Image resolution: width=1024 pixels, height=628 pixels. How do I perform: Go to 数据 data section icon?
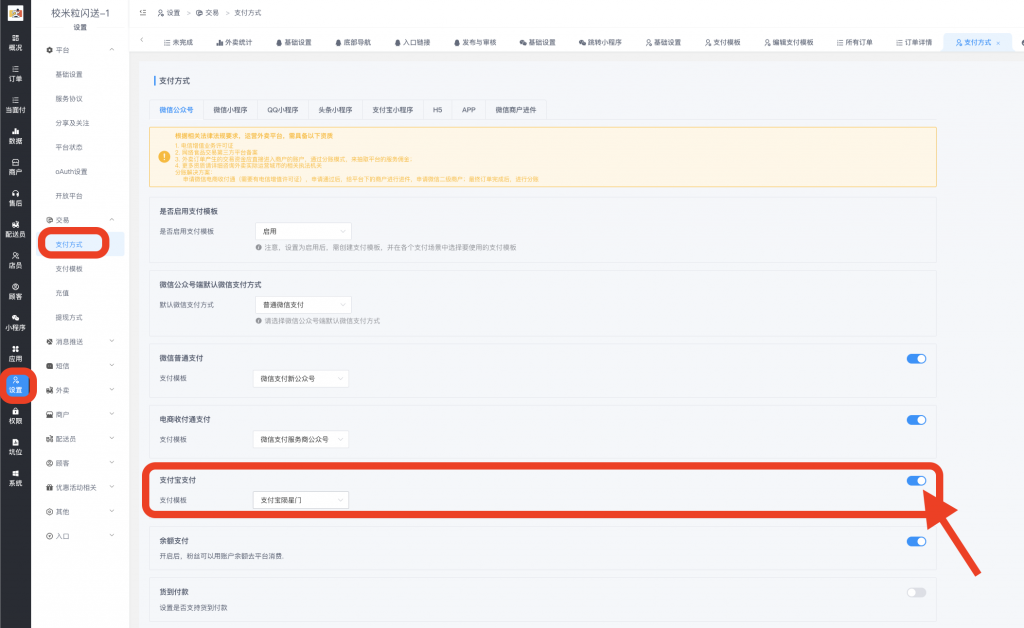[15, 135]
